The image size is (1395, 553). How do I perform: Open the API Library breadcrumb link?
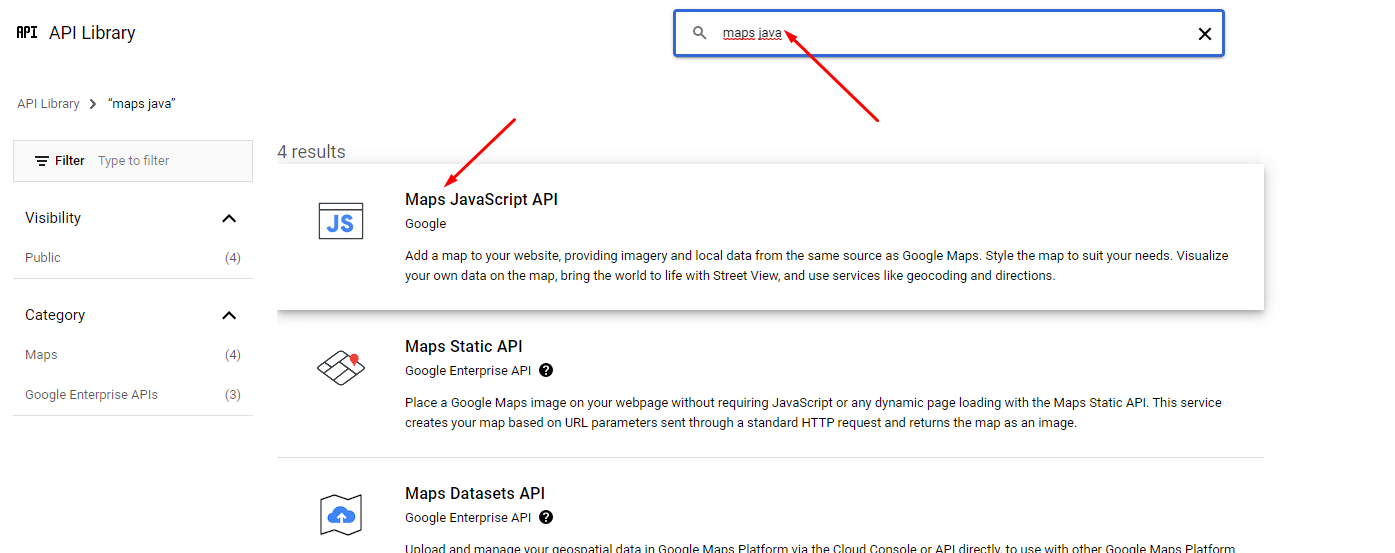(x=48, y=104)
